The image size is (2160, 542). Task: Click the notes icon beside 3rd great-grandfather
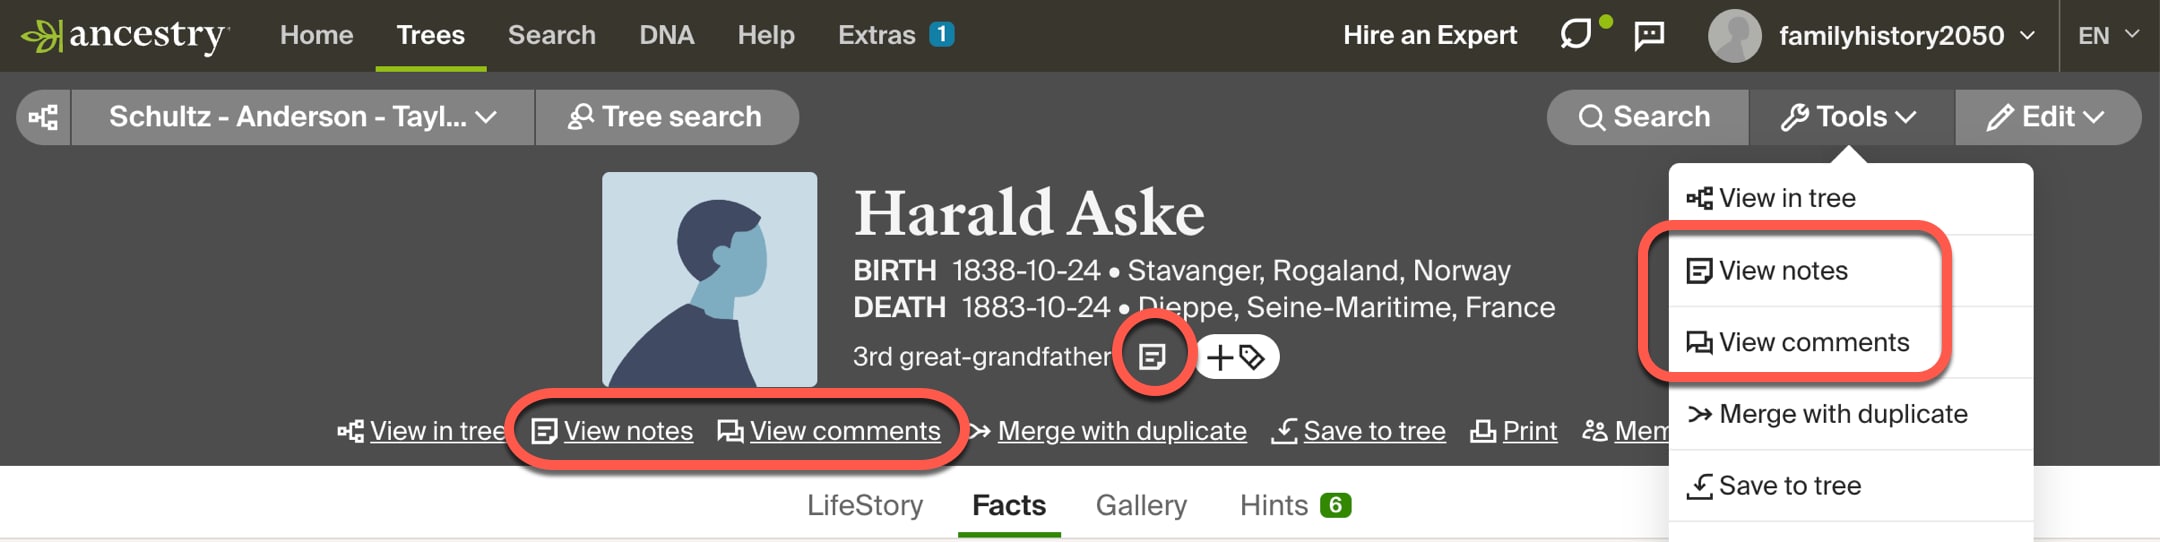[x=1152, y=357]
